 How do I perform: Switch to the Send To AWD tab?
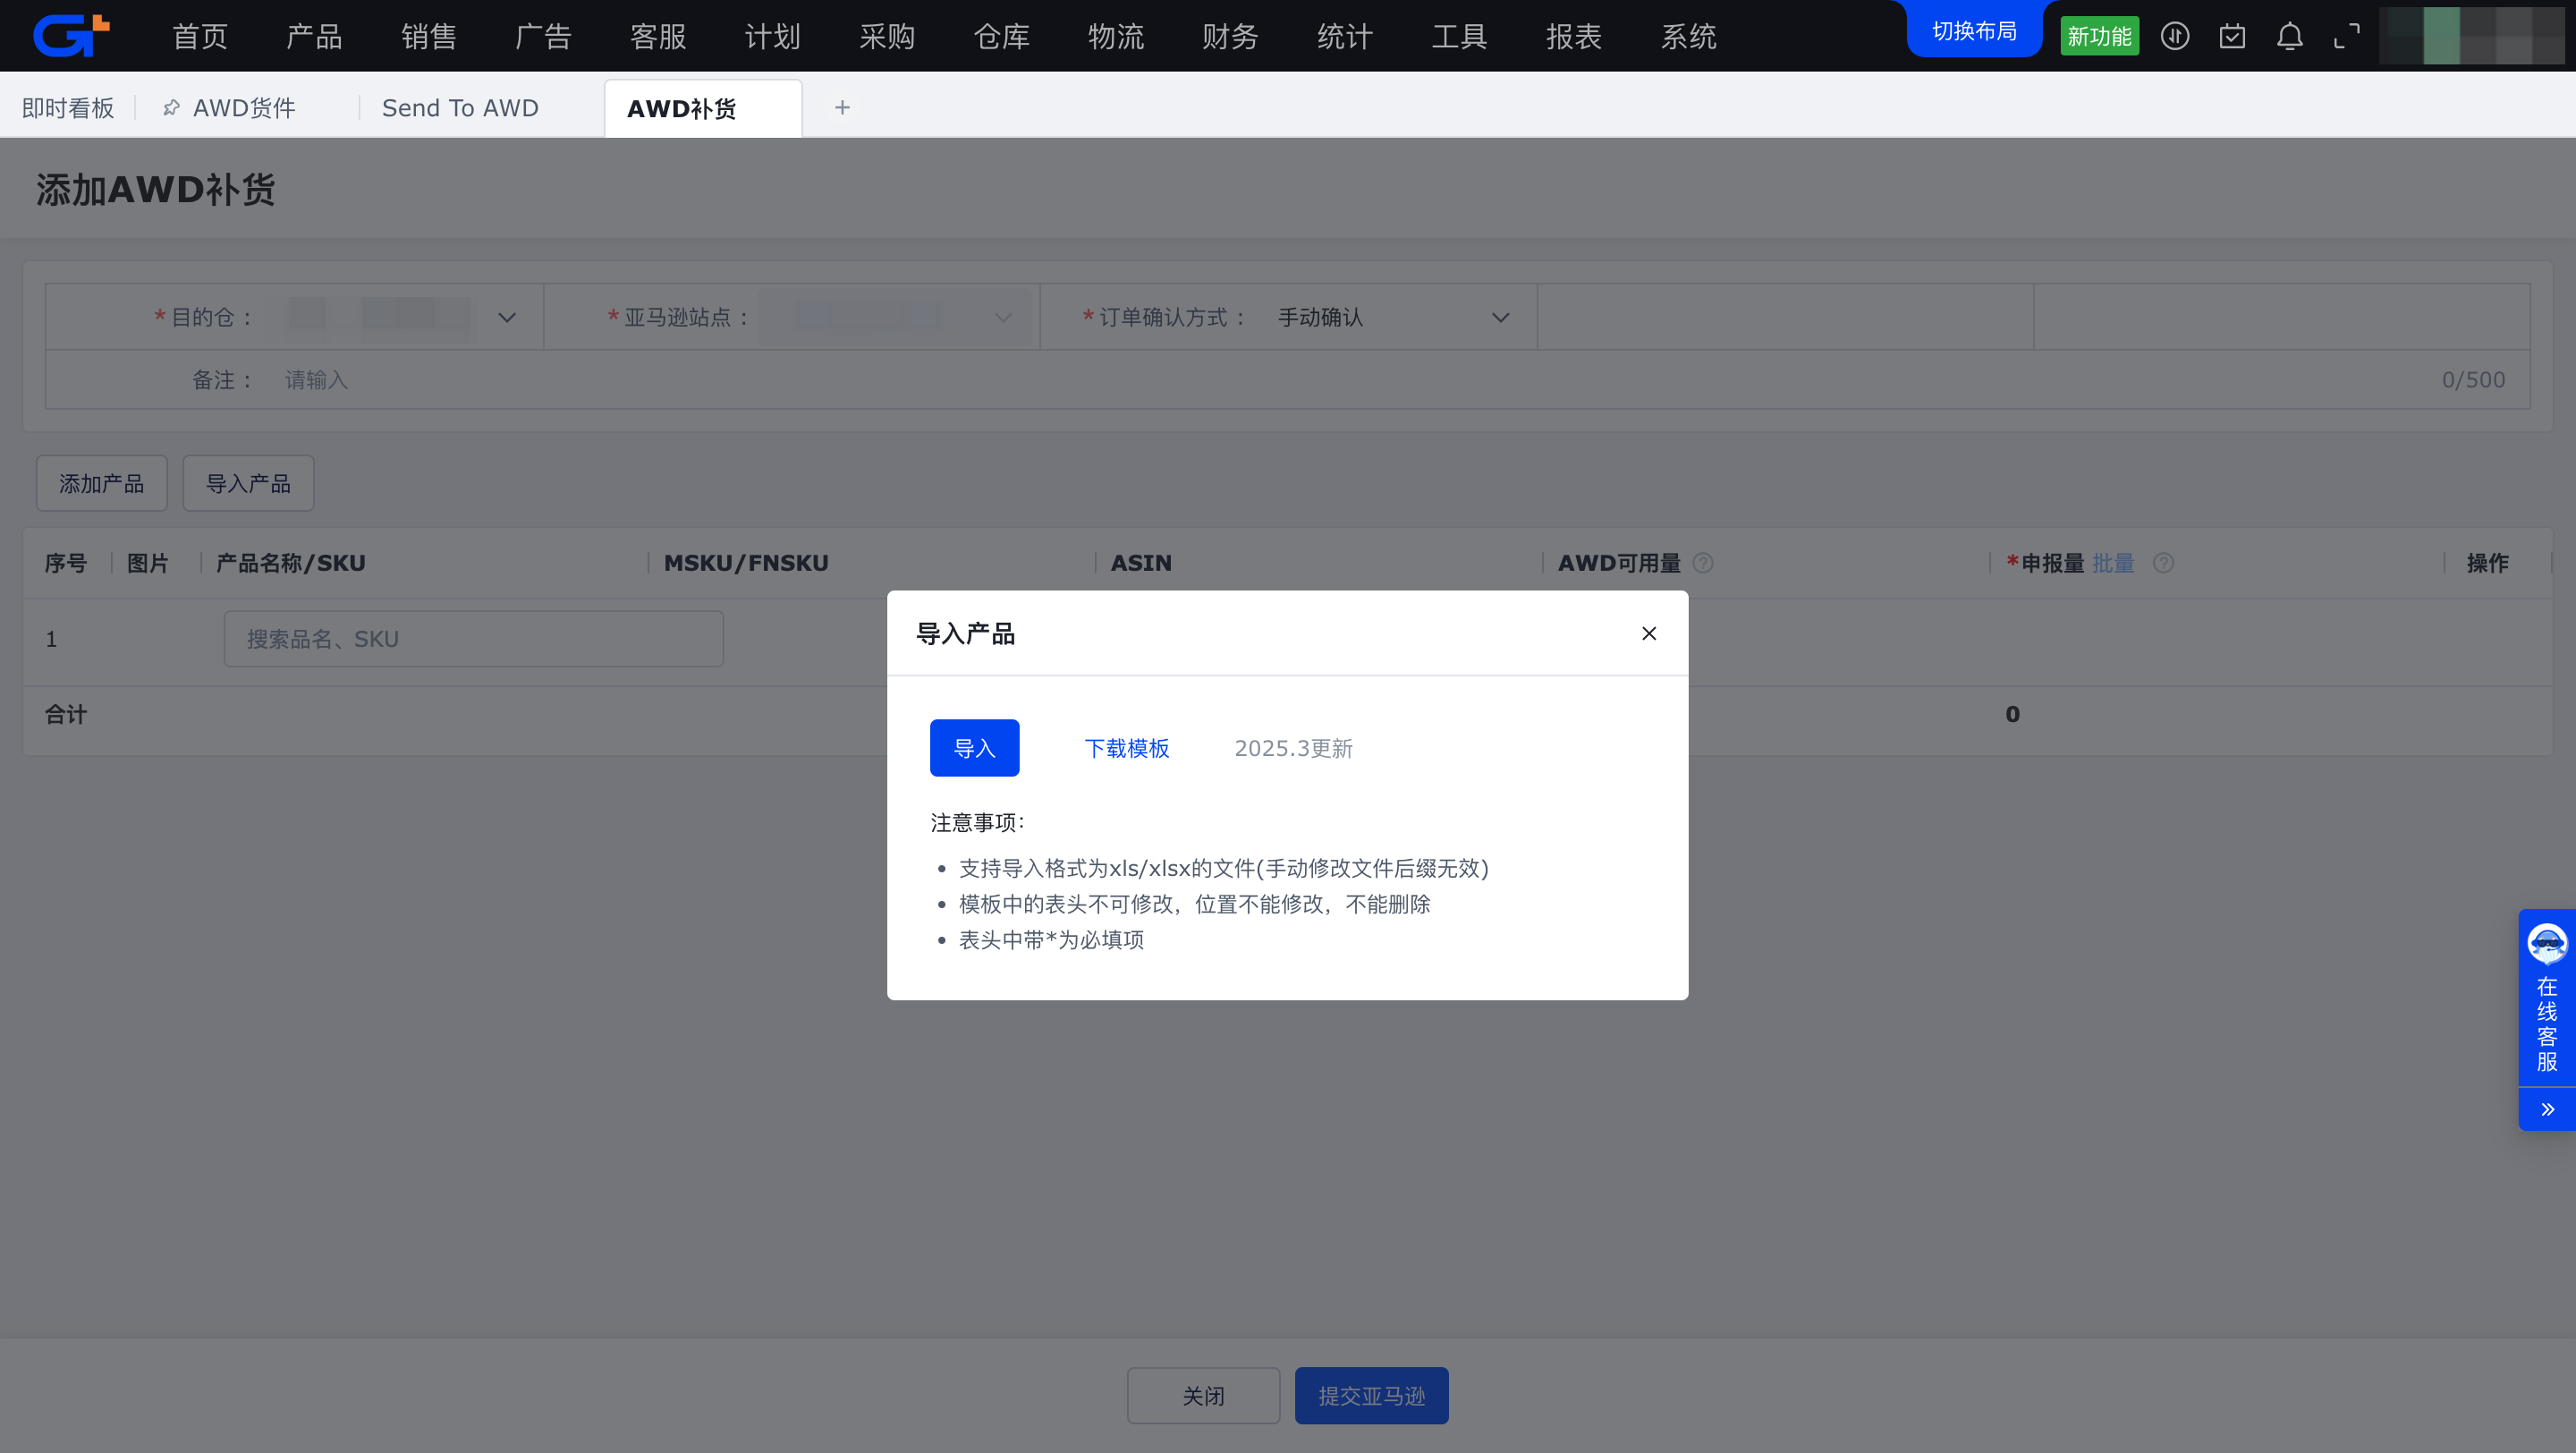point(460,107)
